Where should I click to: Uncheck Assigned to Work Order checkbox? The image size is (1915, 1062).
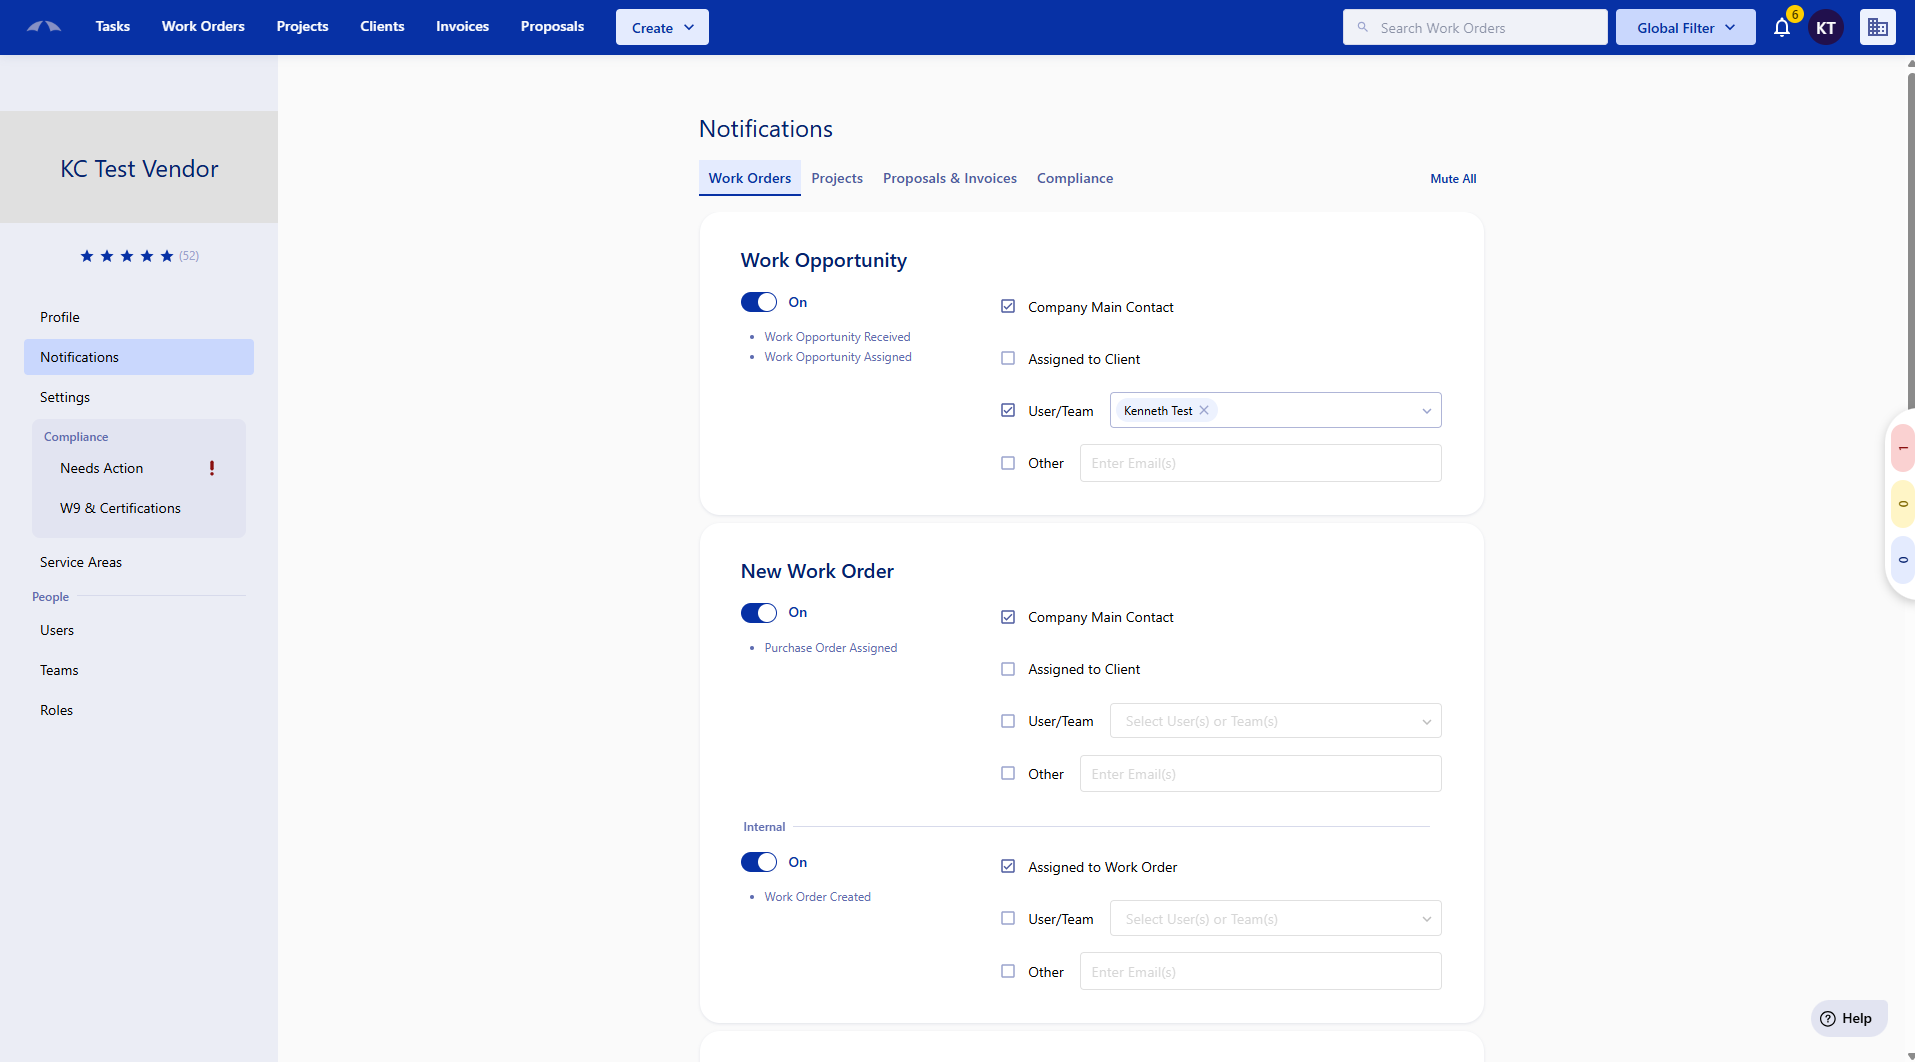pyautogui.click(x=1008, y=867)
